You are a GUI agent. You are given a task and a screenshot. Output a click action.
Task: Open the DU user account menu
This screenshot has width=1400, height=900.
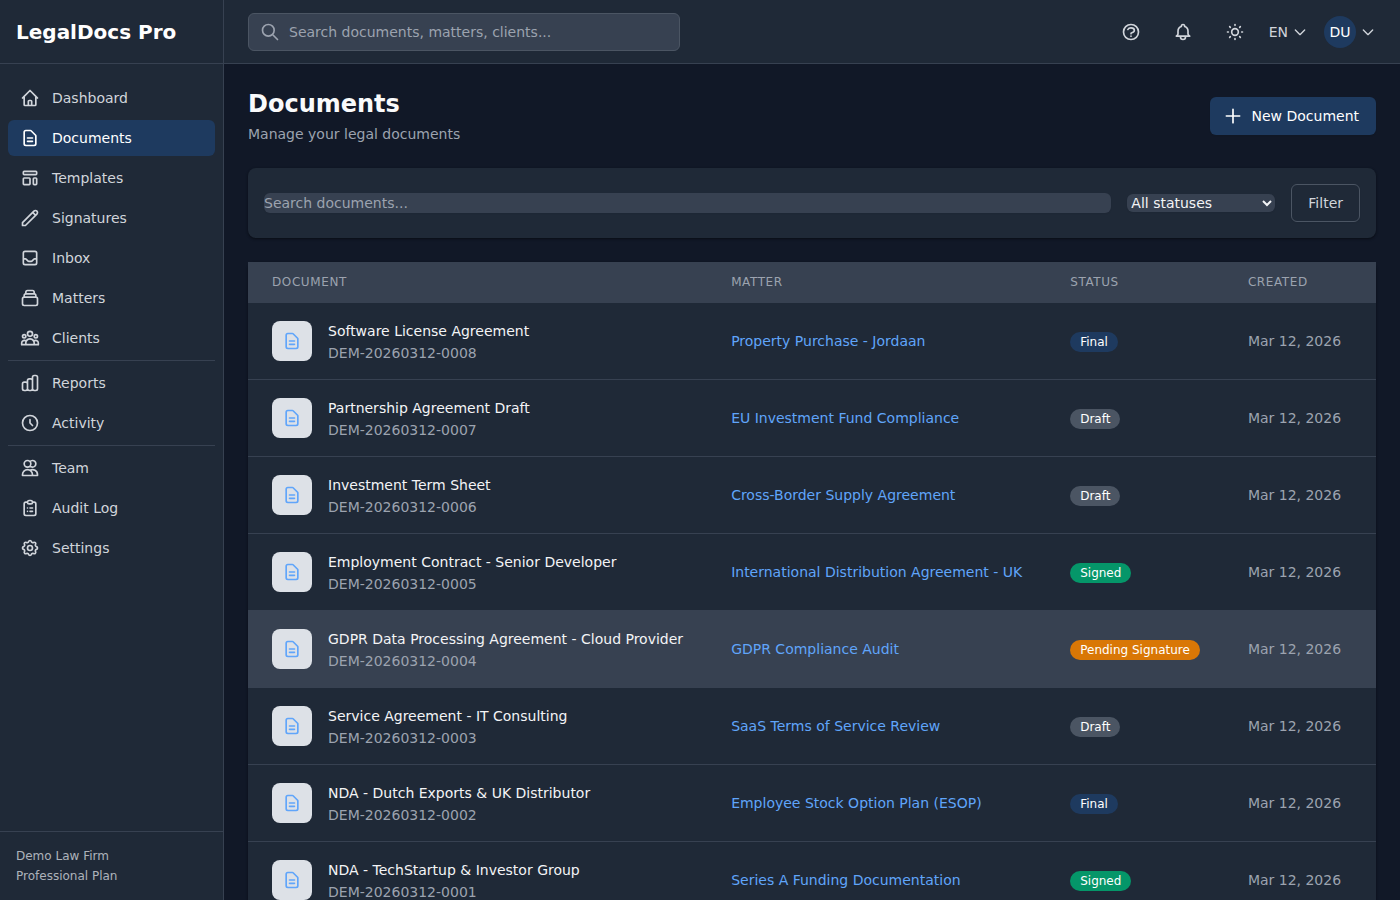point(1350,32)
